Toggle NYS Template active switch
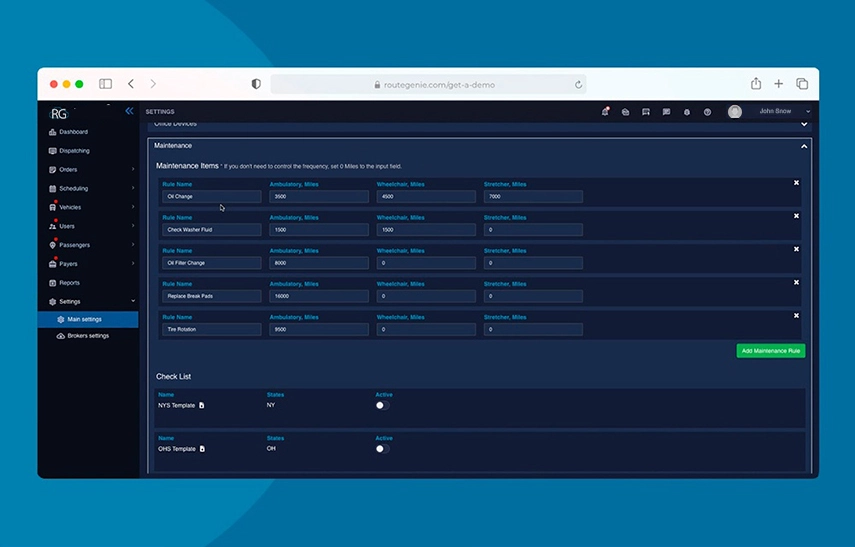 click(382, 405)
